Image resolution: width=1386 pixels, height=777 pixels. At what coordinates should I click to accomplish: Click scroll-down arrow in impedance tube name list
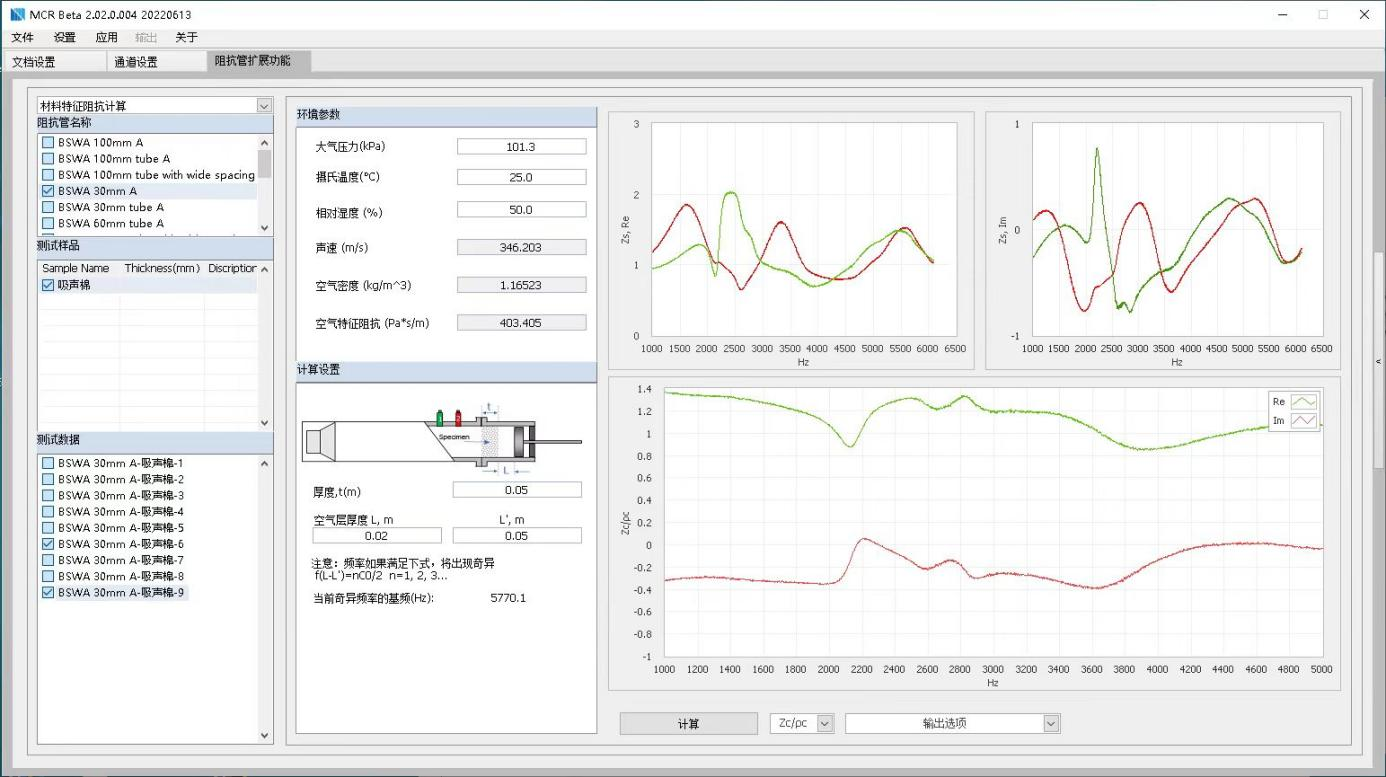coord(265,228)
